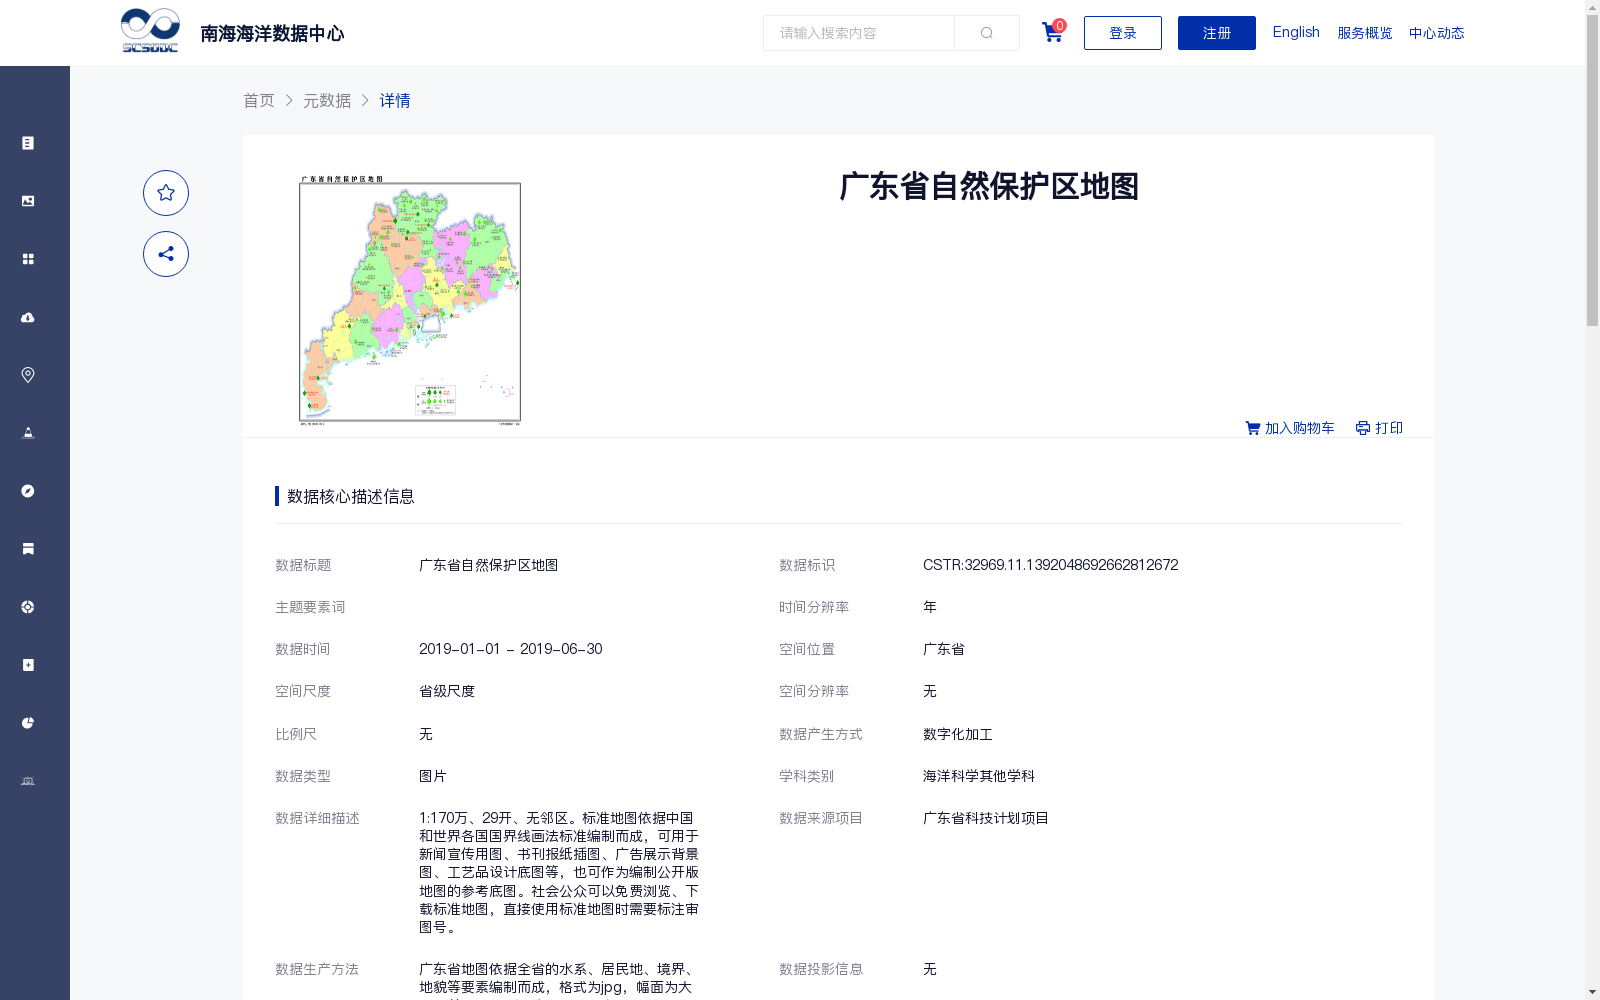Click date range 2019-01-01 – 2019-06-30
The image size is (1600, 1000).
[510, 649]
